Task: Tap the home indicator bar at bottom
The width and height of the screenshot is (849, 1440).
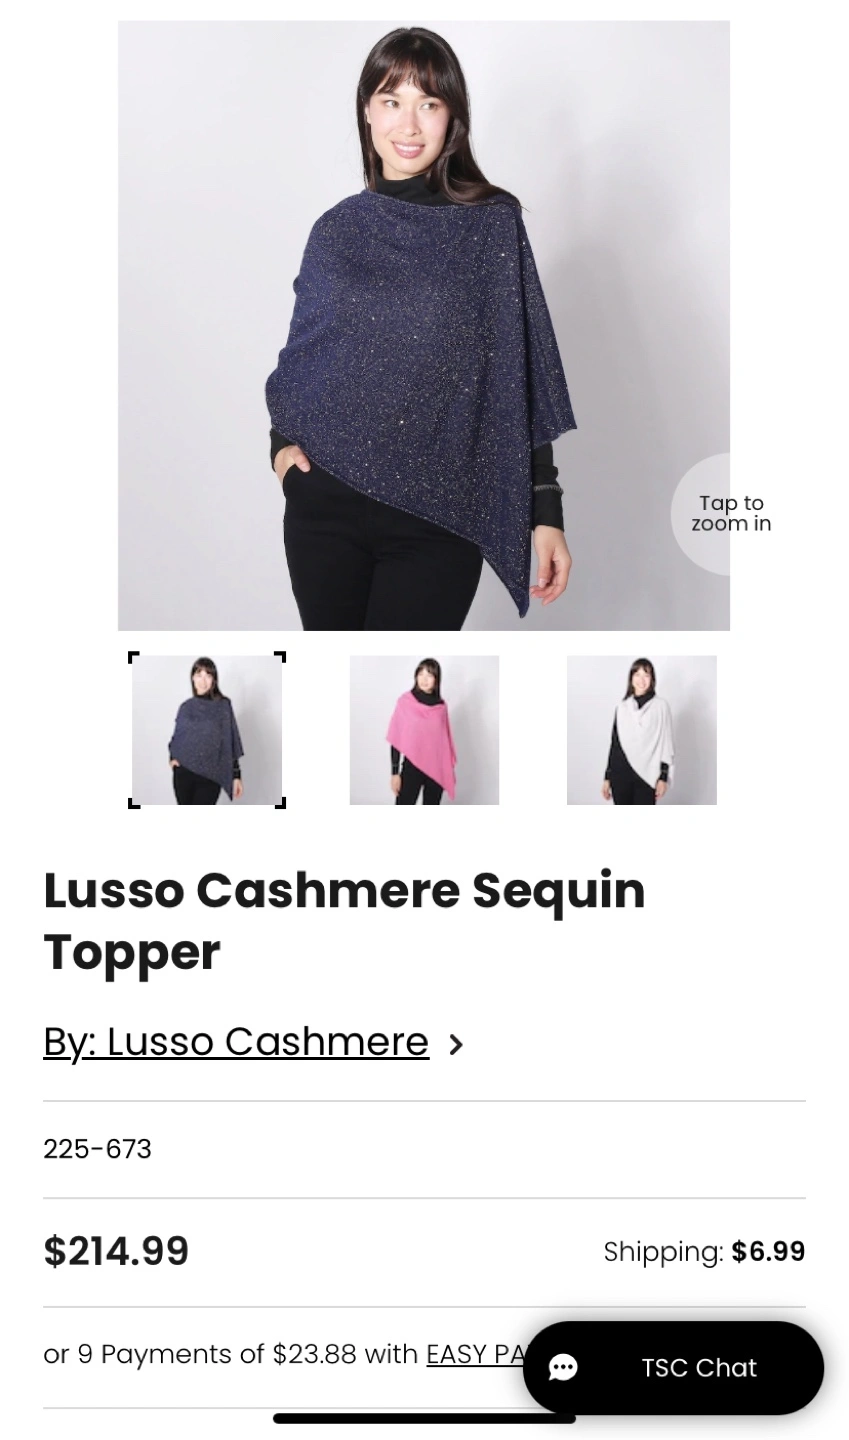Action: pos(424,1417)
